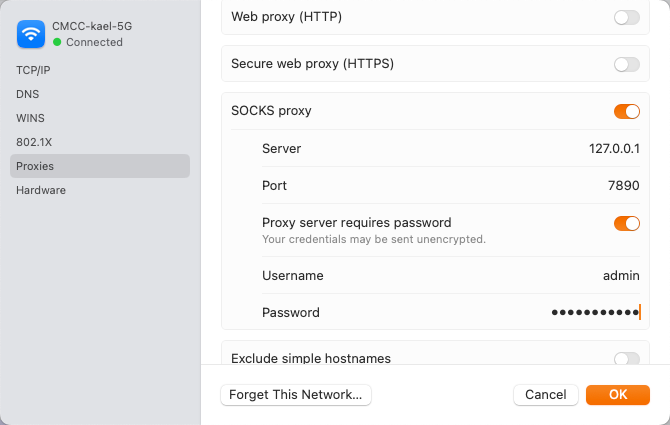The width and height of the screenshot is (670, 425).
Task: Open the TCP/IP settings tab
Action: [x=33, y=71]
